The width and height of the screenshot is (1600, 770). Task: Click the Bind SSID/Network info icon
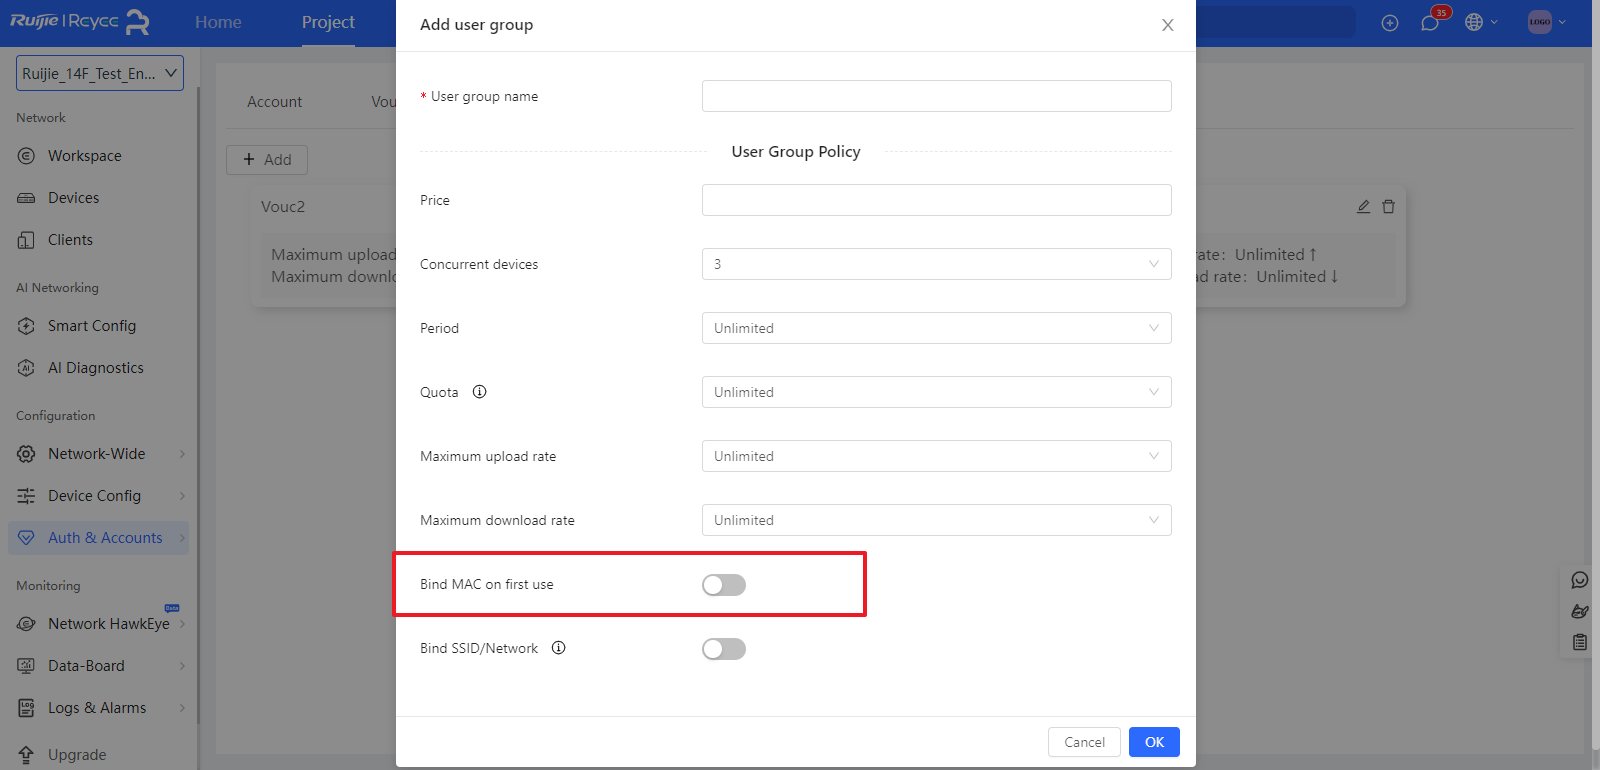(559, 648)
